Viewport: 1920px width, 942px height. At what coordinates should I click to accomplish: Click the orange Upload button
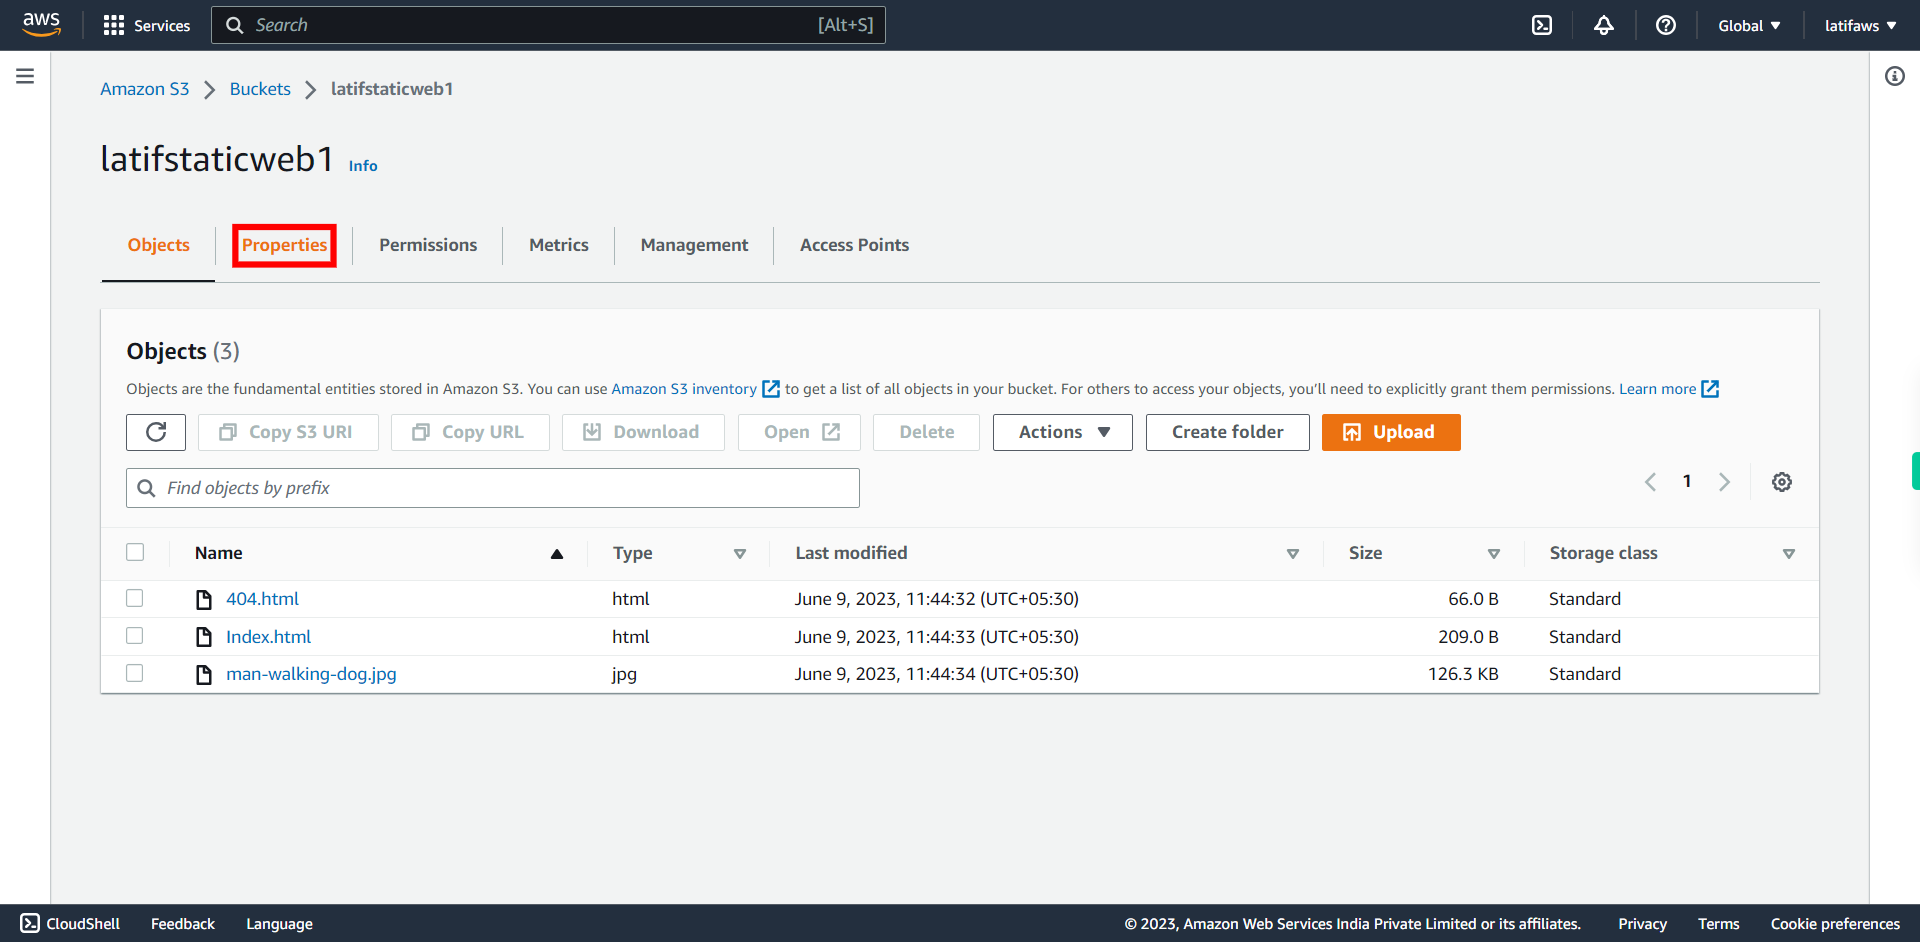(x=1391, y=432)
